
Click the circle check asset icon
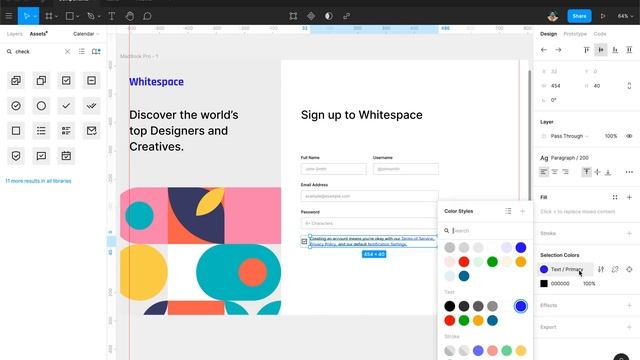pos(16,106)
